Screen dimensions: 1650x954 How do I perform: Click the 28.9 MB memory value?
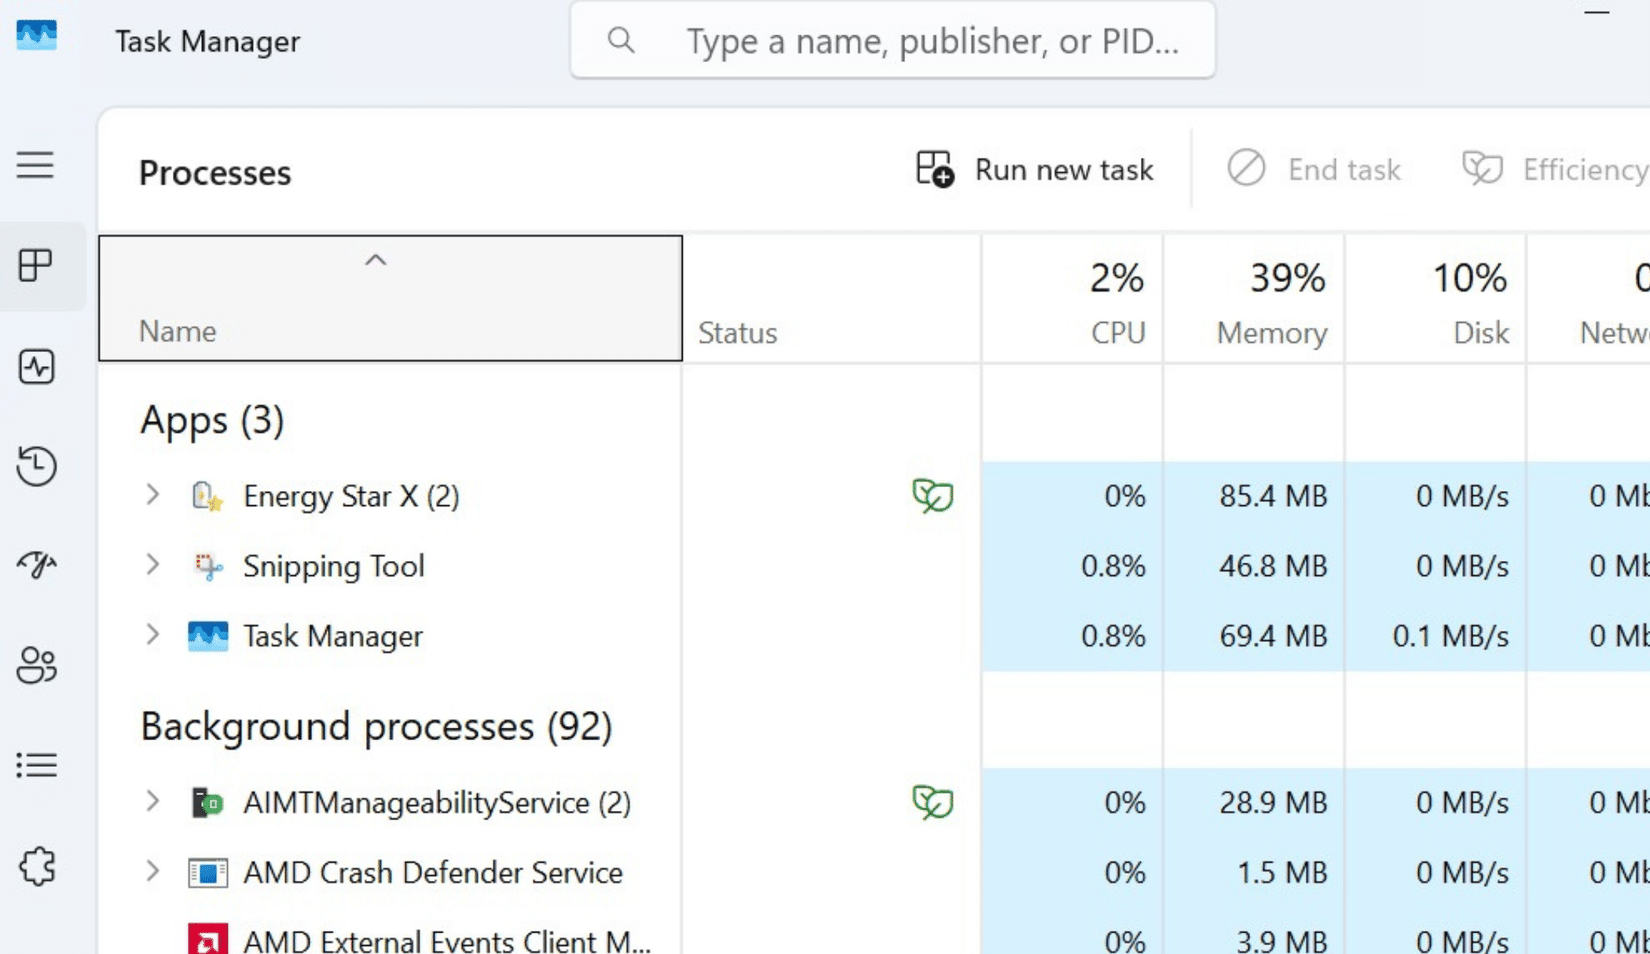(x=1273, y=802)
